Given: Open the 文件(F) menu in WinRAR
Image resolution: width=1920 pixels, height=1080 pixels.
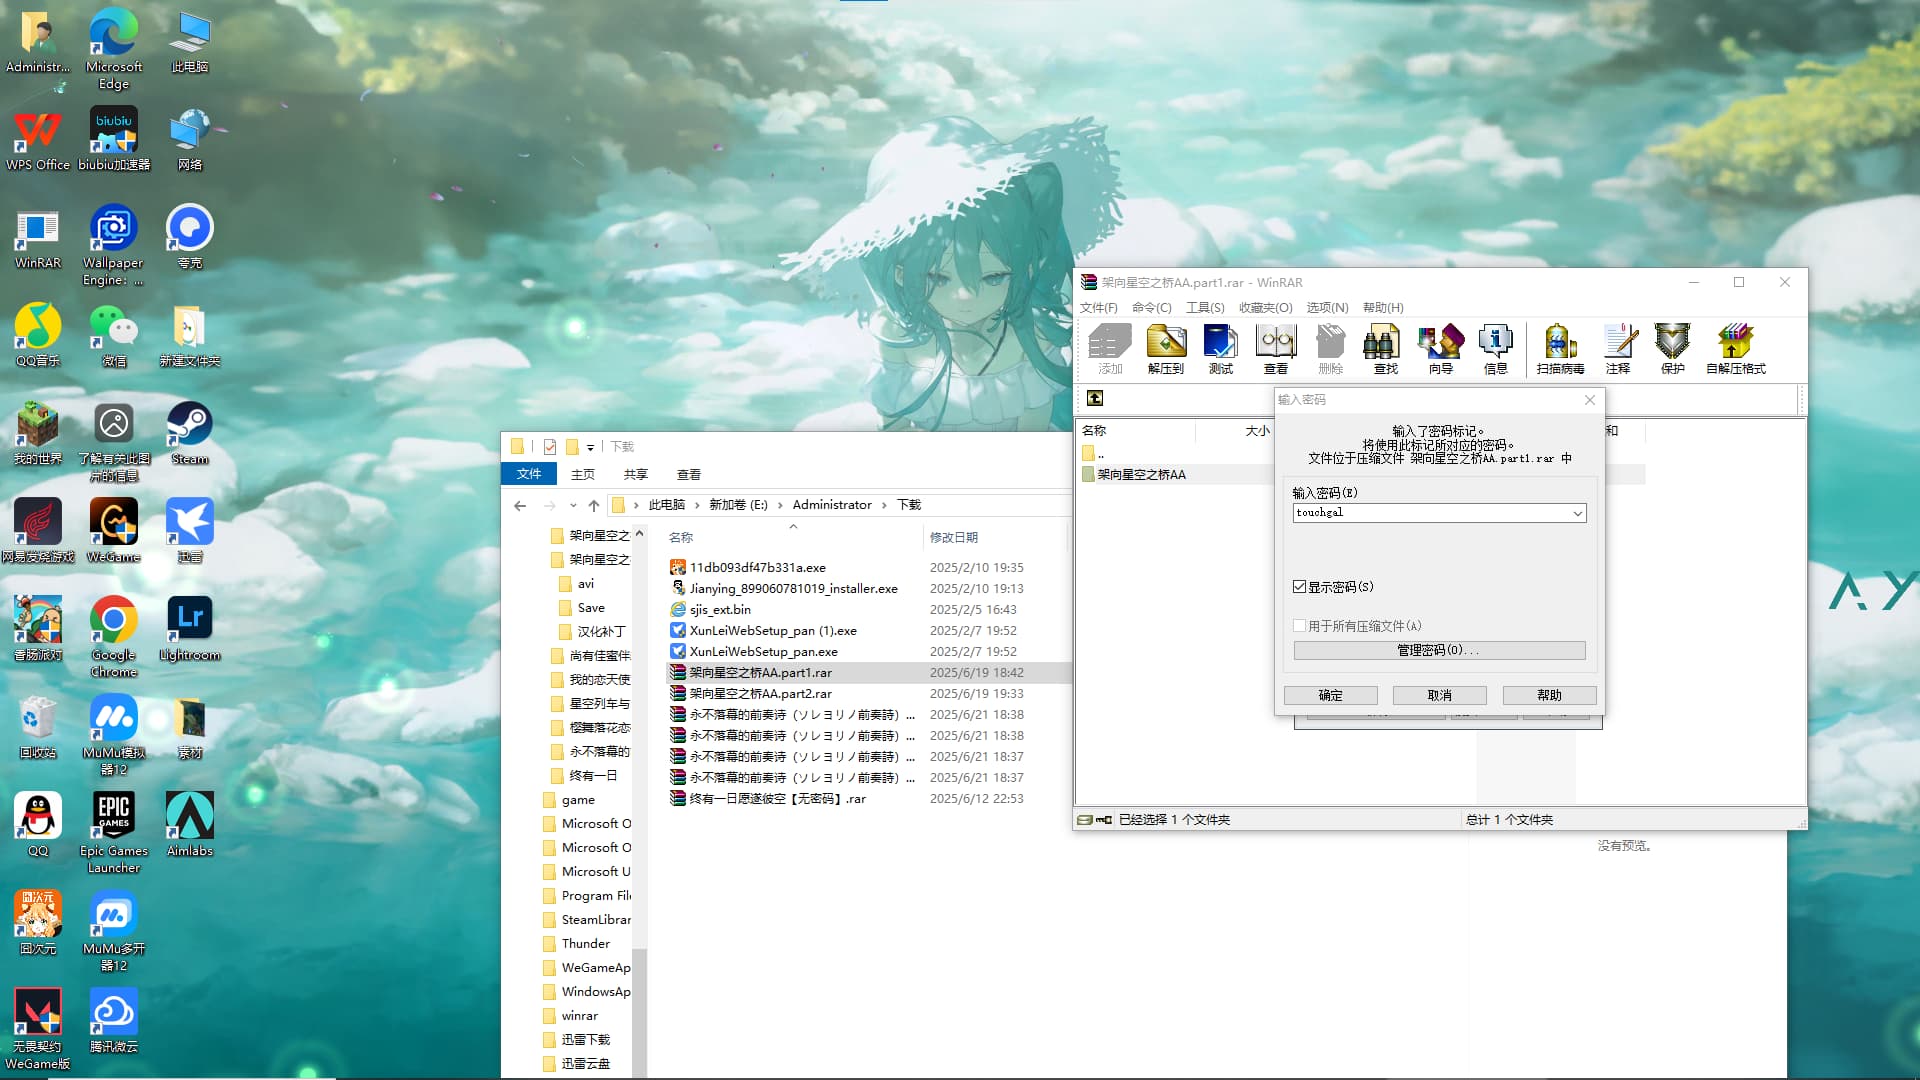Looking at the screenshot, I should tap(1098, 307).
